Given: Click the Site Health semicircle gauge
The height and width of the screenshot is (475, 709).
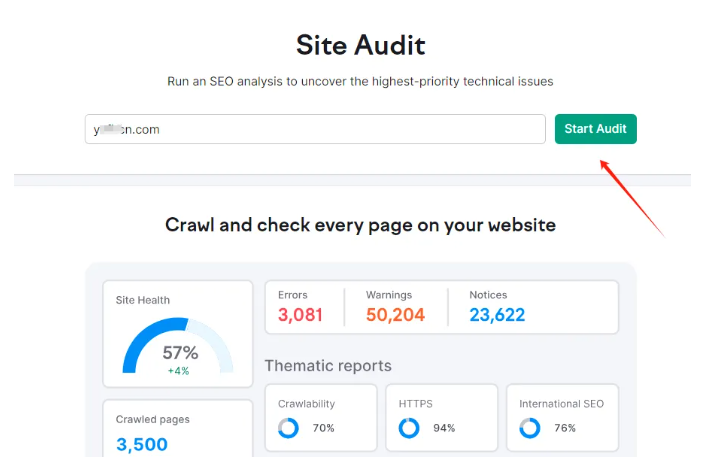Looking at the screenshot, I should click(178, 345).
